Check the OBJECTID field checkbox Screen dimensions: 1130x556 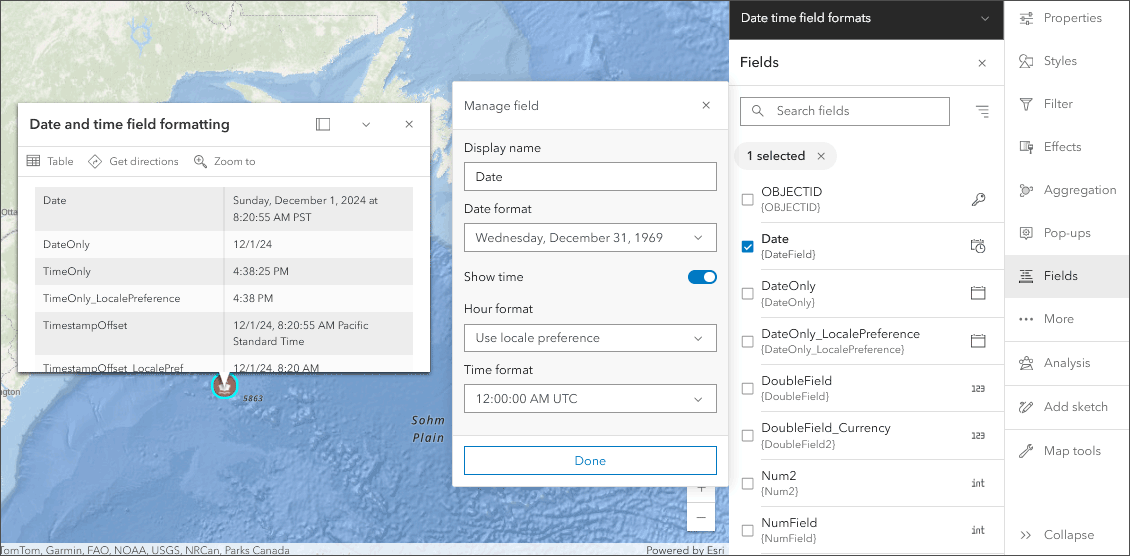coord(747,199)
